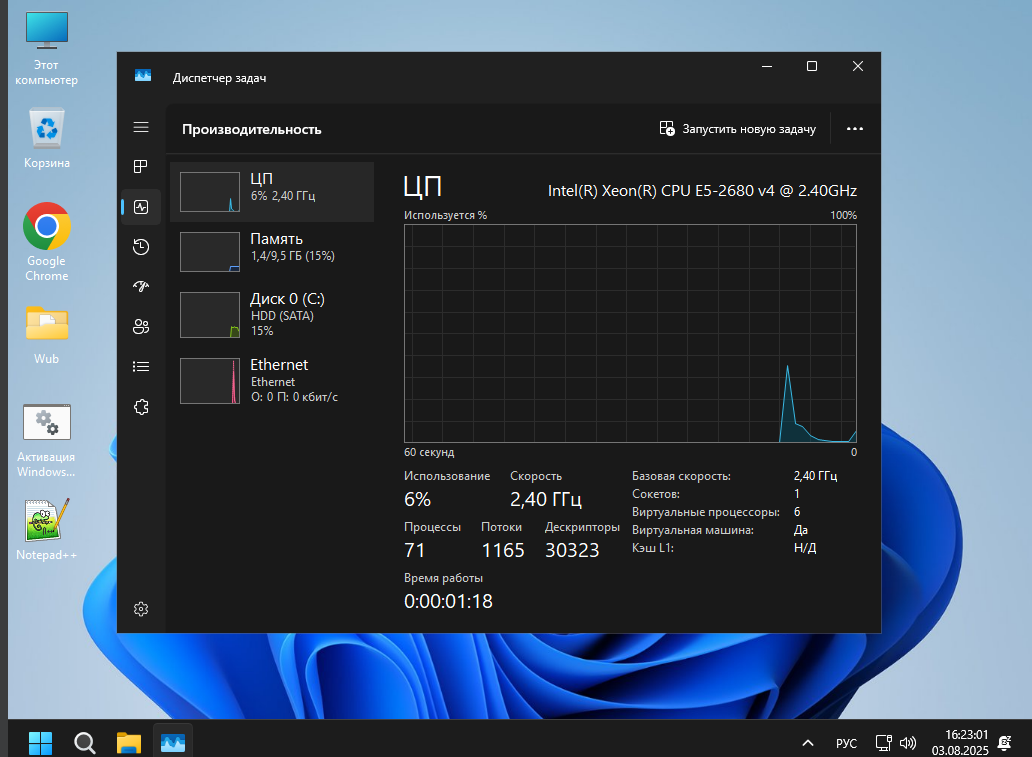Open the App history page icon
The width and height of the screenshot is (1032, 757).
pos(141,247)
